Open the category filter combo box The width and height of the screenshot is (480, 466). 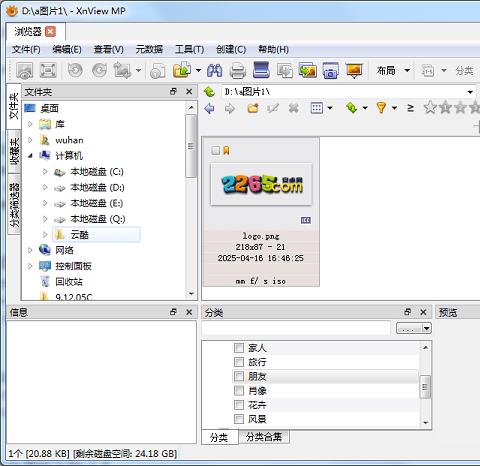point(414,328)
